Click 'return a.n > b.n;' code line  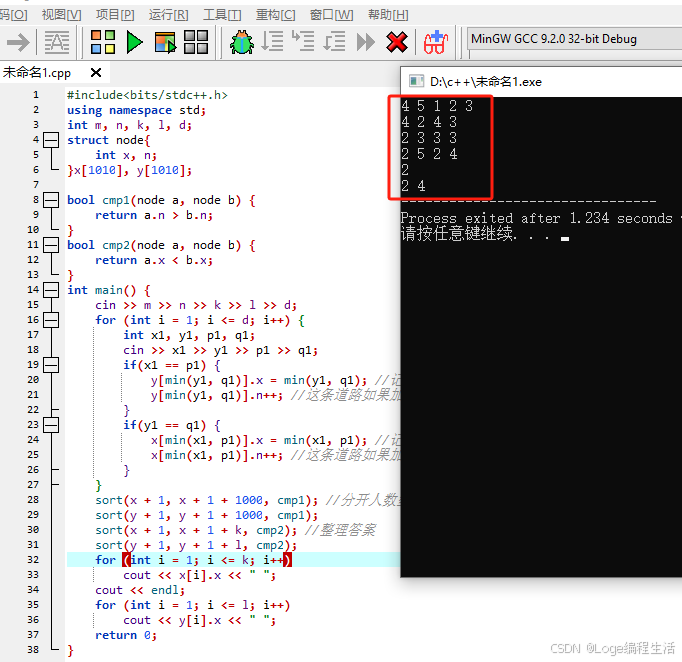click(x=154, y=215)
